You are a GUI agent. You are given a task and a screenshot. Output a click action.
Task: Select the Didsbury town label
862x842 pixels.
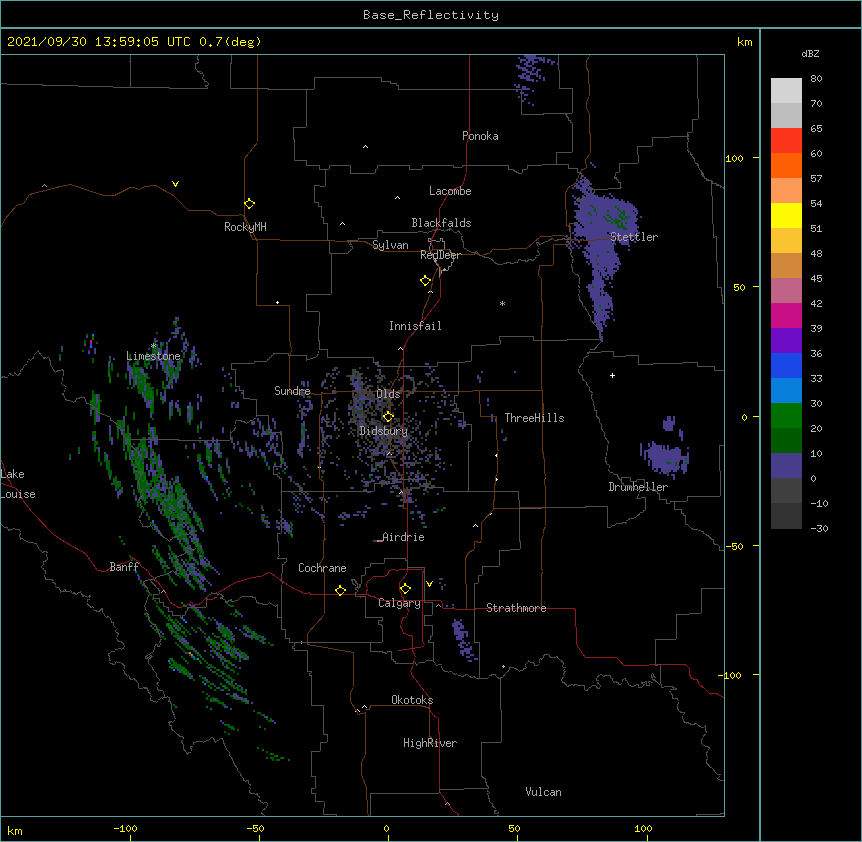coord(383,431)
